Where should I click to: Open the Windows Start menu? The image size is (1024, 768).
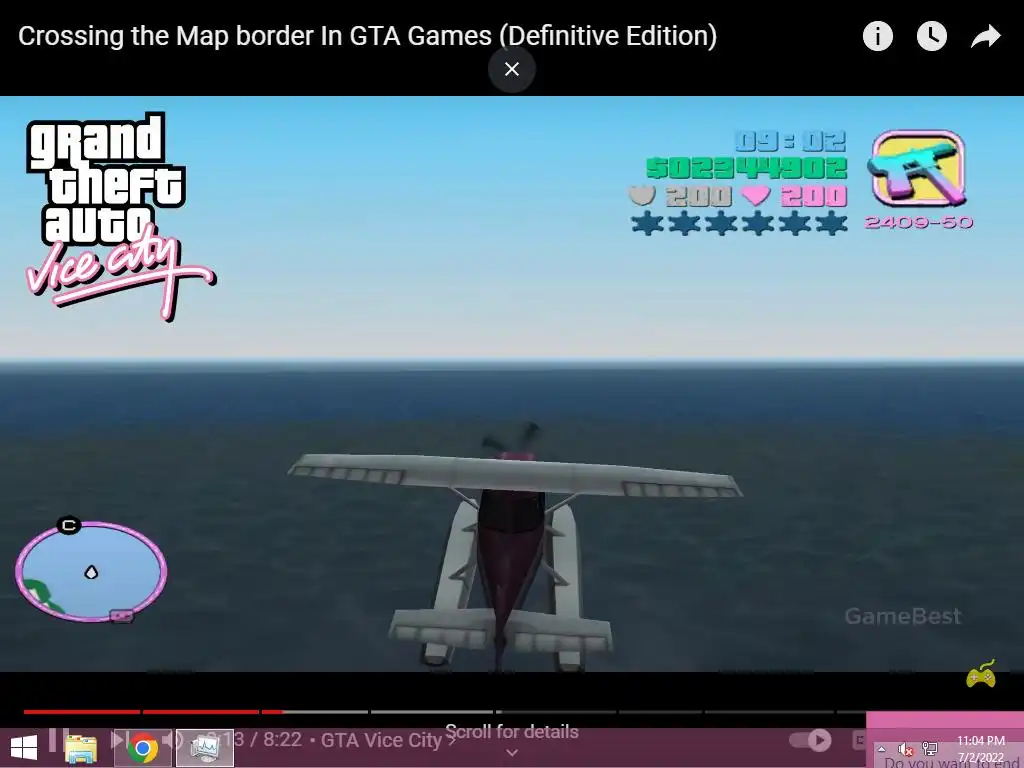click(x=24, y=748)
